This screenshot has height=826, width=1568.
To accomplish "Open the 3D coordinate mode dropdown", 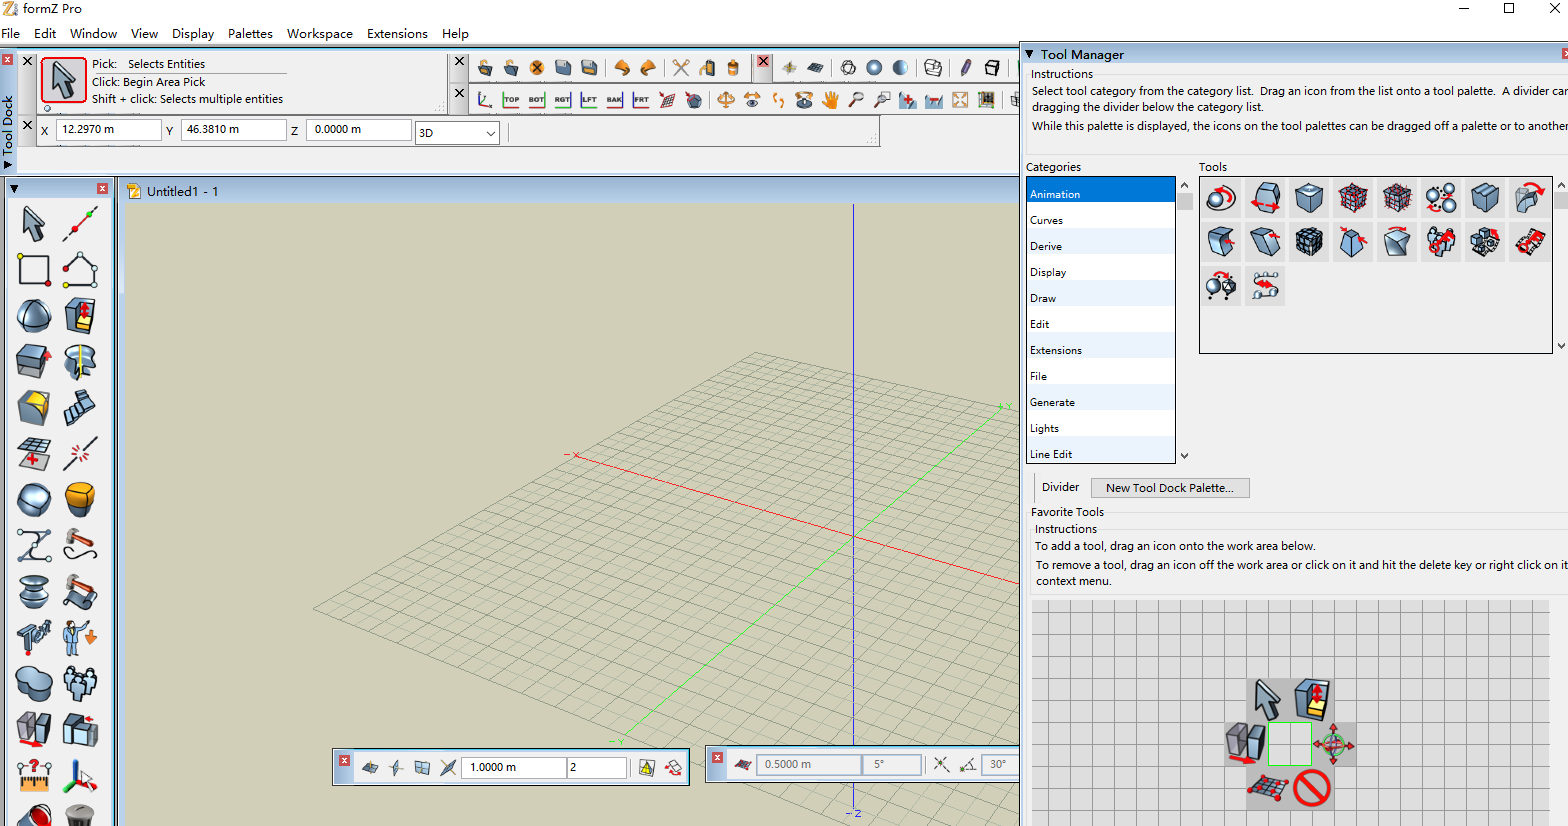I will pyautogui.click(x=457, y=132).
